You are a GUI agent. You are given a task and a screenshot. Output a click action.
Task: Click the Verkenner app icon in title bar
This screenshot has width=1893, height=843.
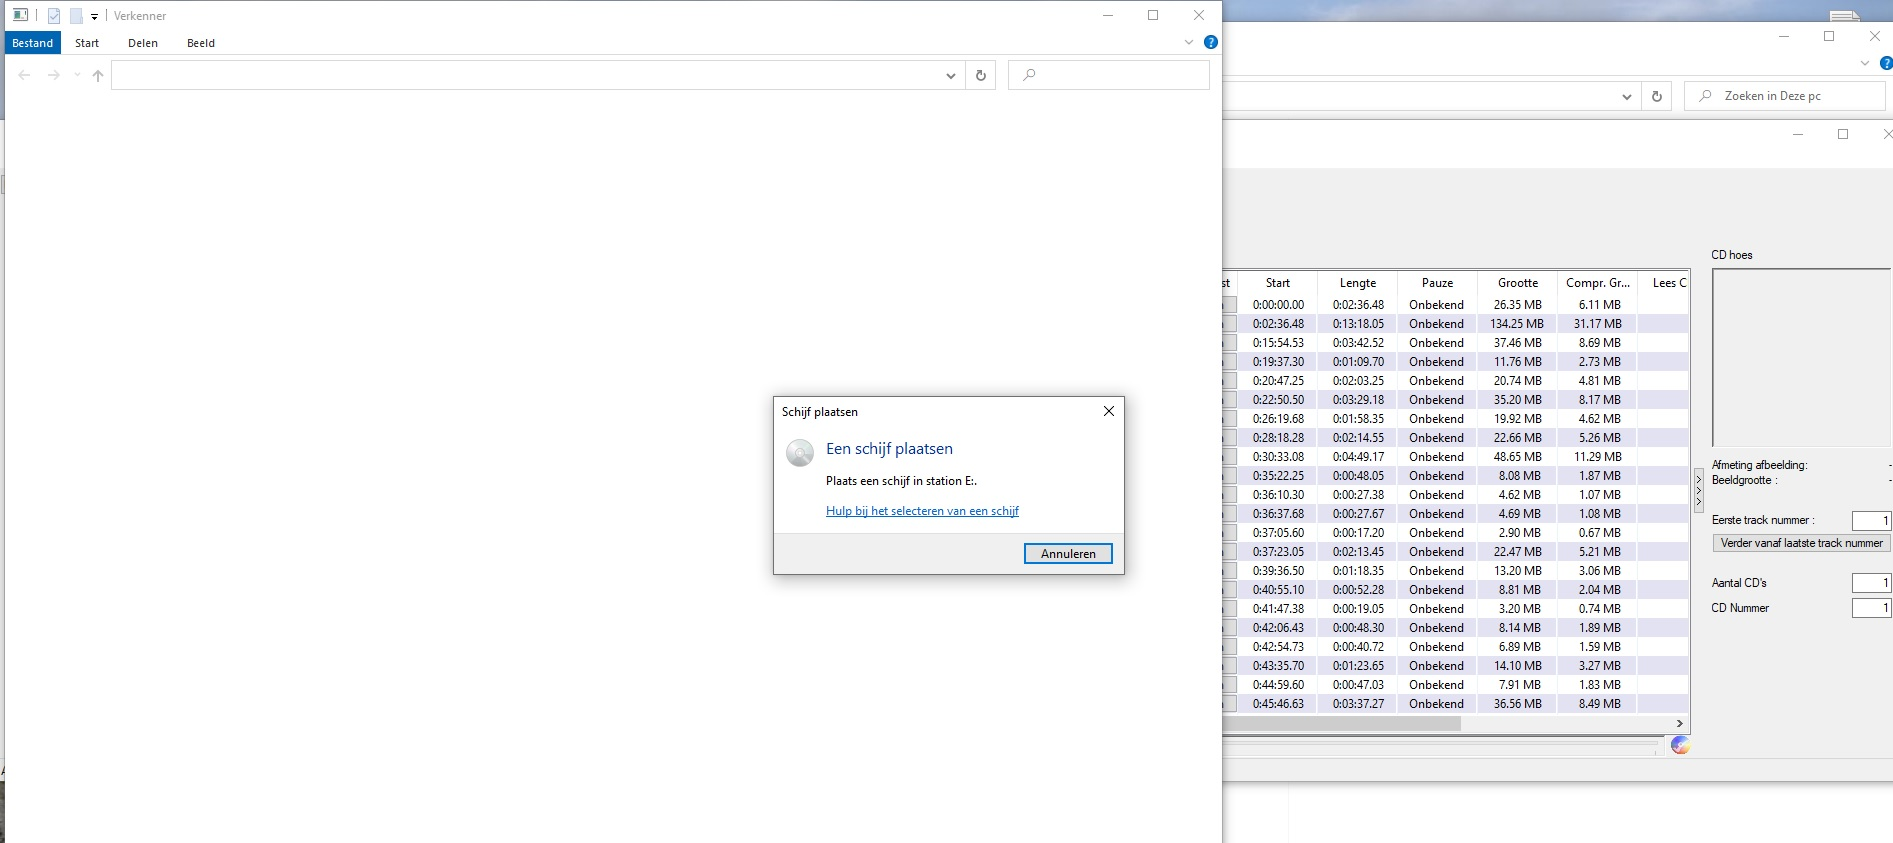[20, 15]
